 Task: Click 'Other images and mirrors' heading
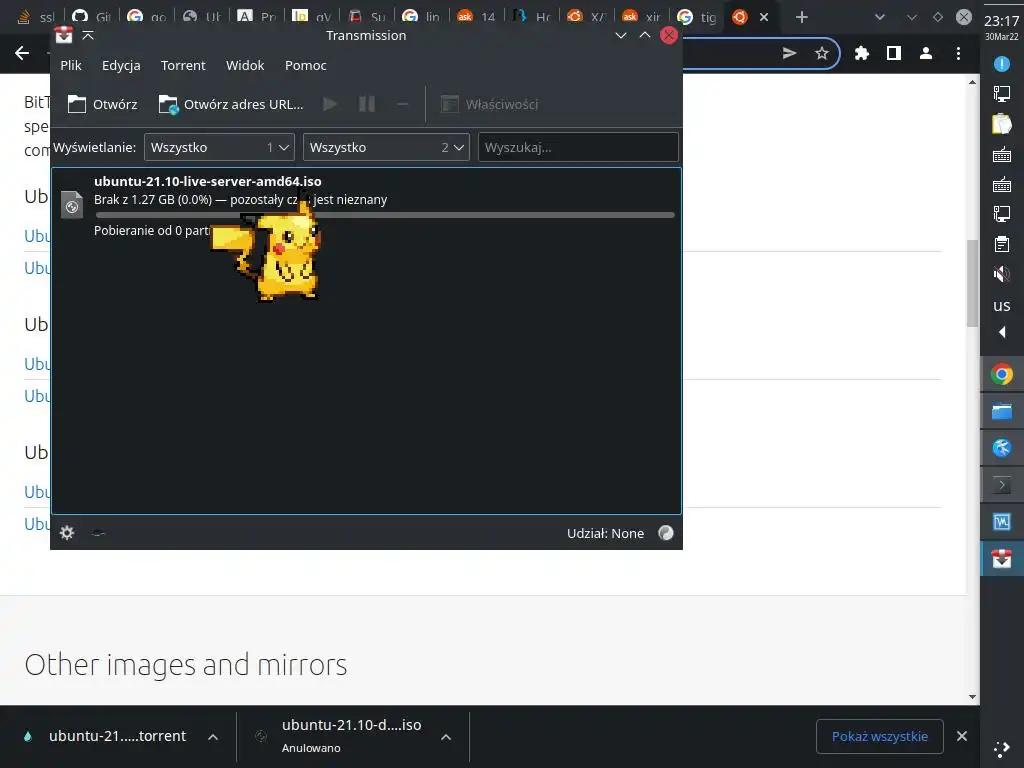(x=185, y=665)
